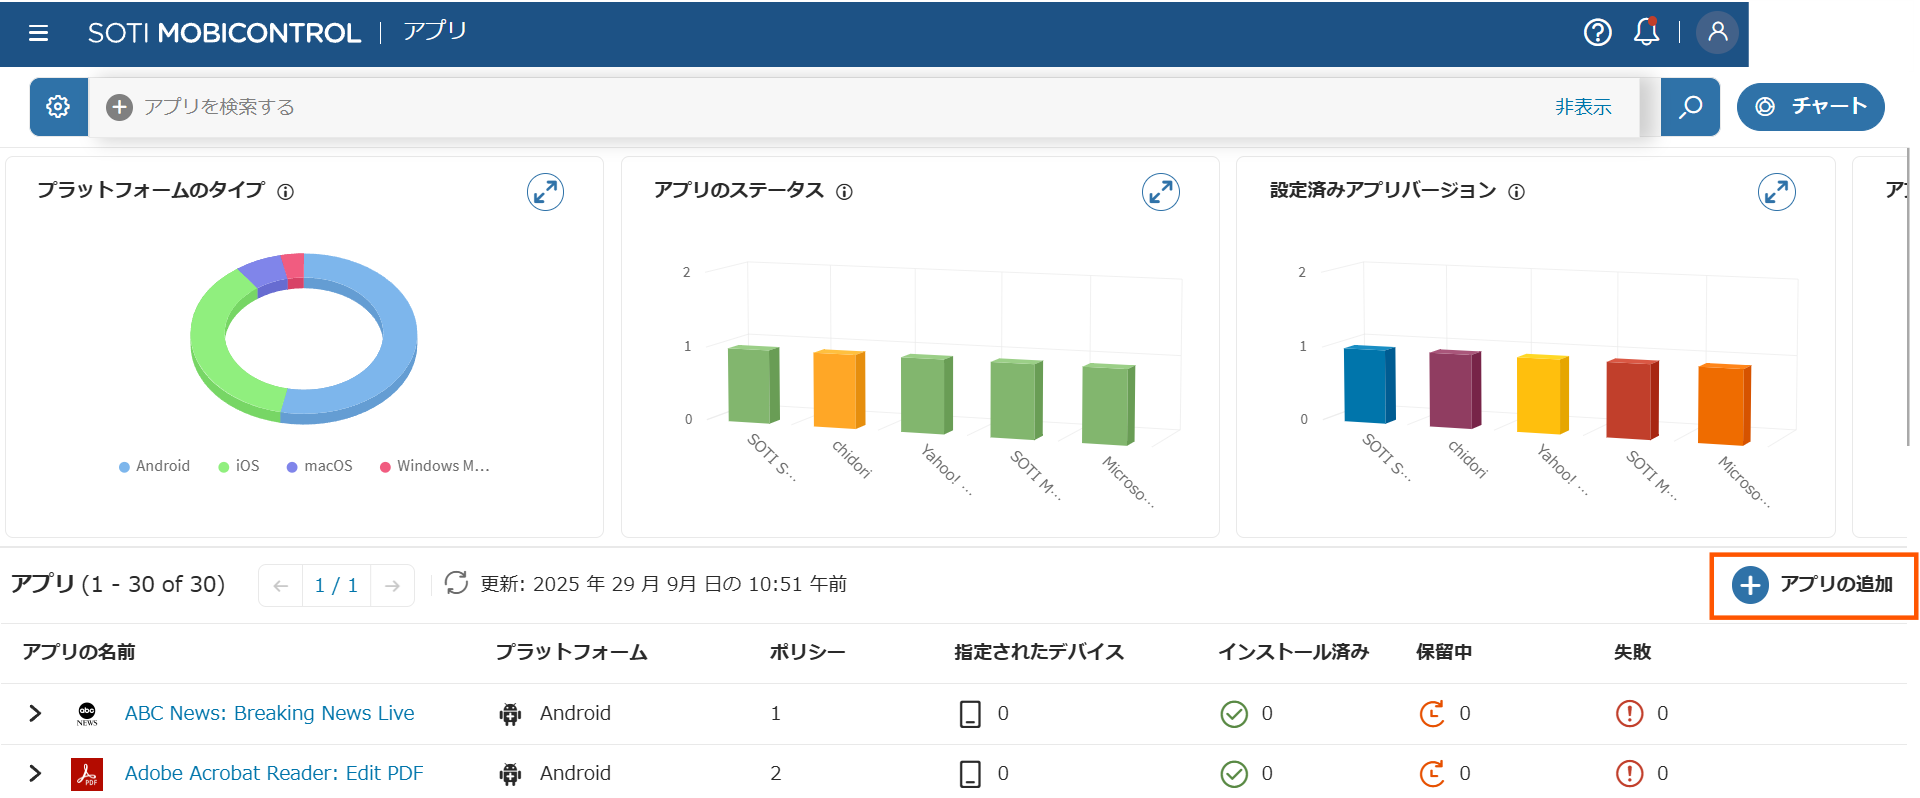Expand the プラットフォームのタイプ chart
Viewport: 1920px width, 798px height.
pos(546,192)
